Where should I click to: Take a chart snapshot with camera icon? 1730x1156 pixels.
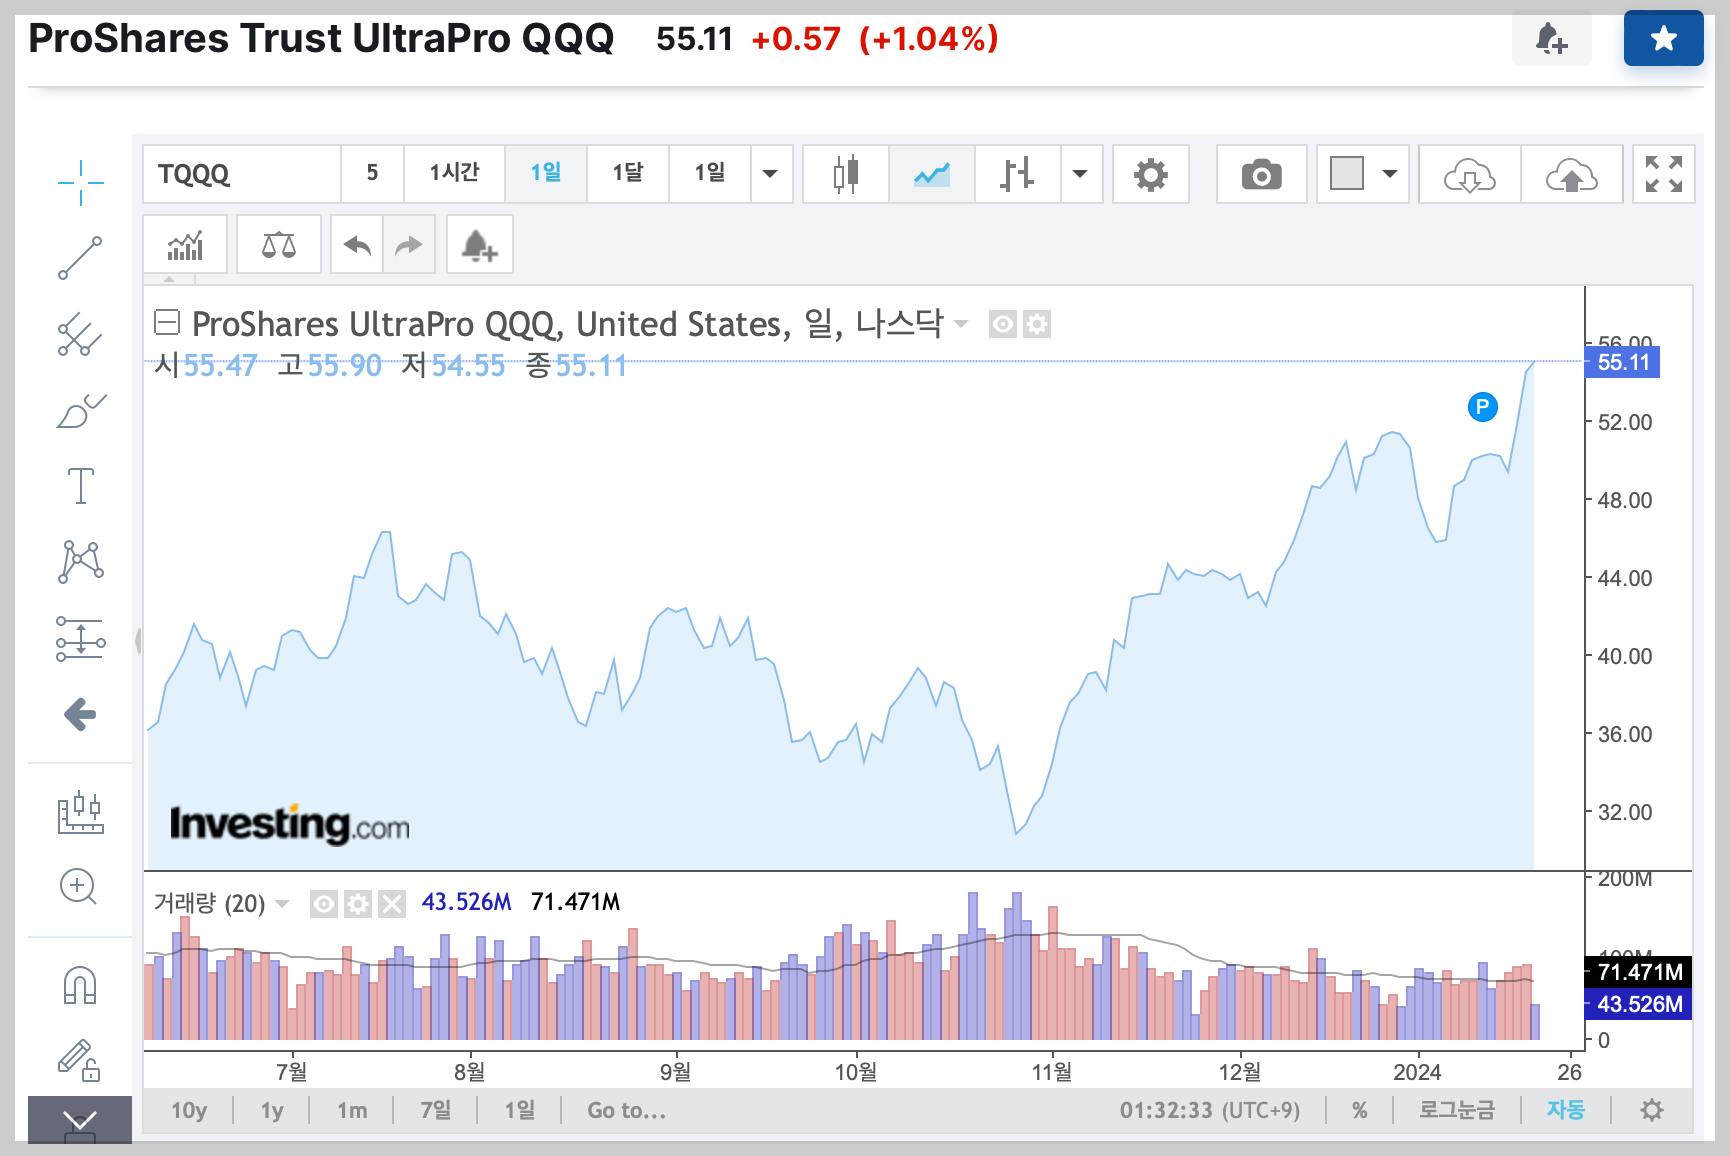1262,174
